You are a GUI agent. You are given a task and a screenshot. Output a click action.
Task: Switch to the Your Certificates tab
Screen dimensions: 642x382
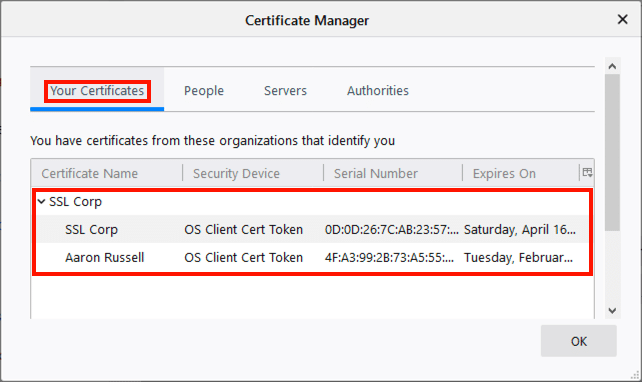(97, 90)
